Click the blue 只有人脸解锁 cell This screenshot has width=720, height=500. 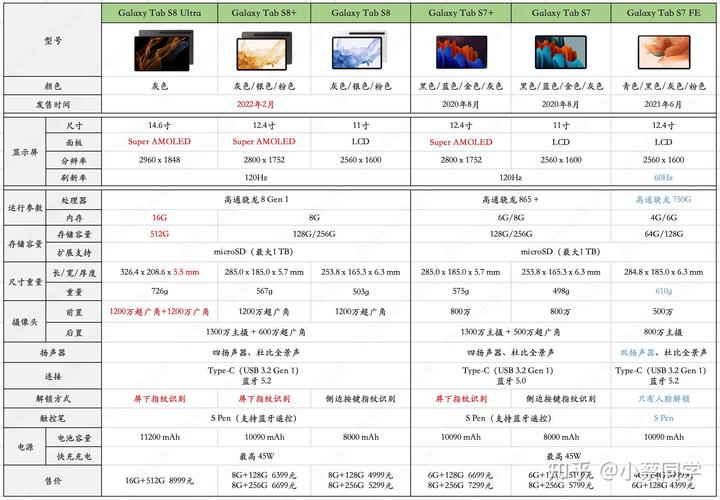(x=663, y=399)
